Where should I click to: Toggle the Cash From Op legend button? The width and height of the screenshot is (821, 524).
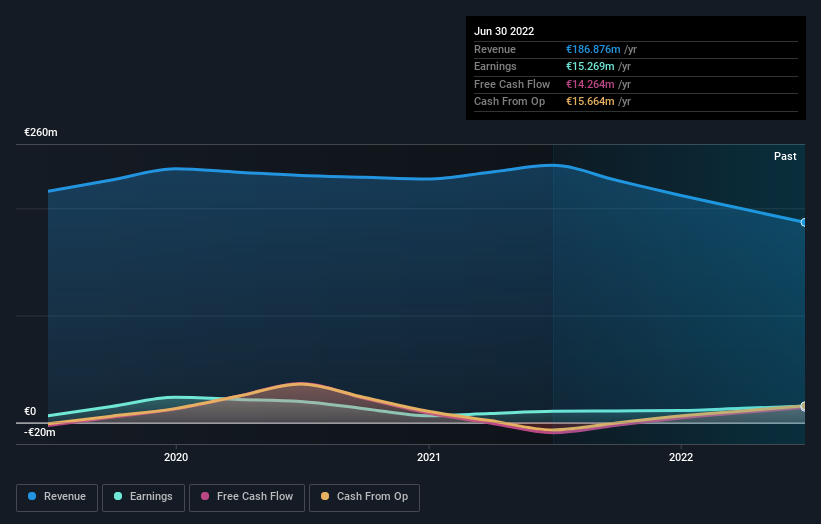[x=364, y=497]
